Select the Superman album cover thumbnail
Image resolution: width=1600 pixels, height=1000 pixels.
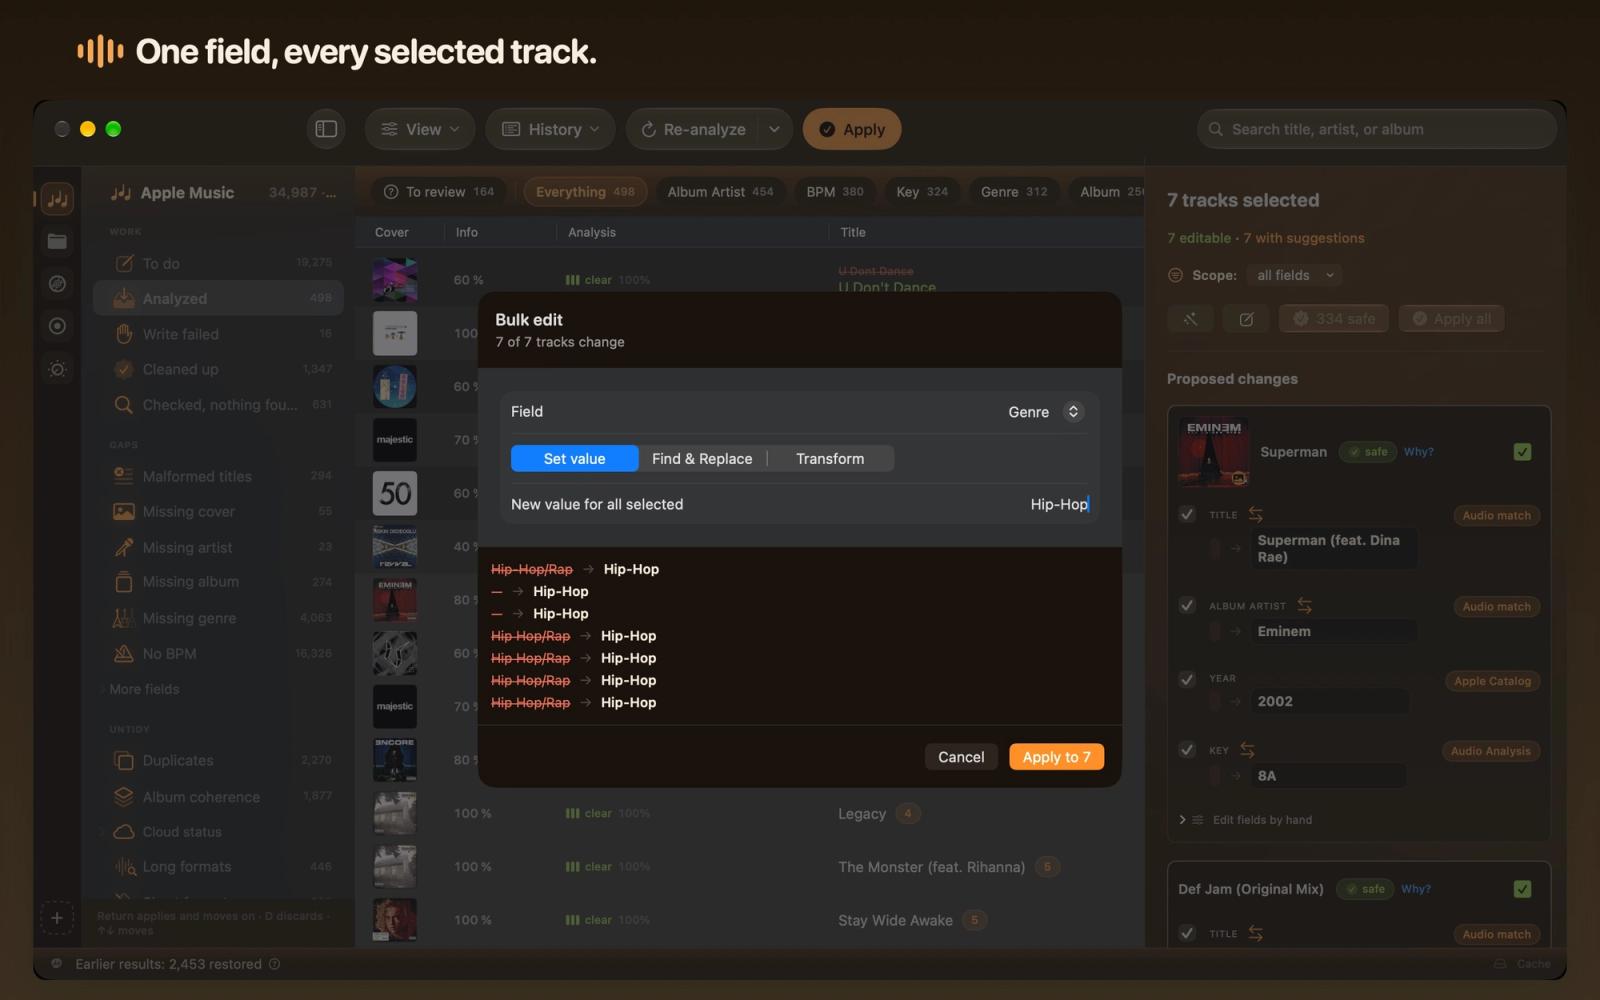point(1213,452)
